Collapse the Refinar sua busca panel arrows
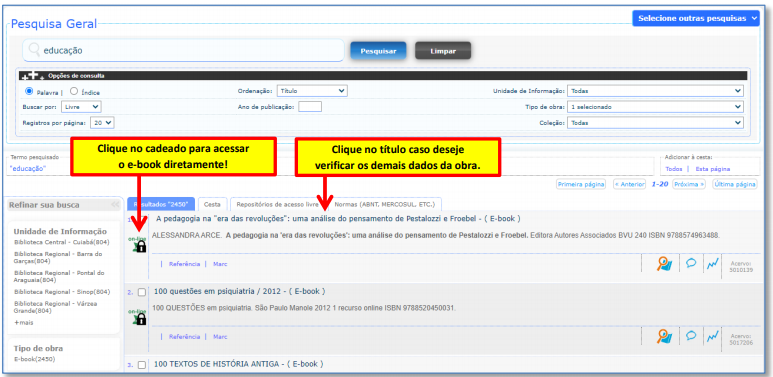The image size is (773, 377). 114,205
